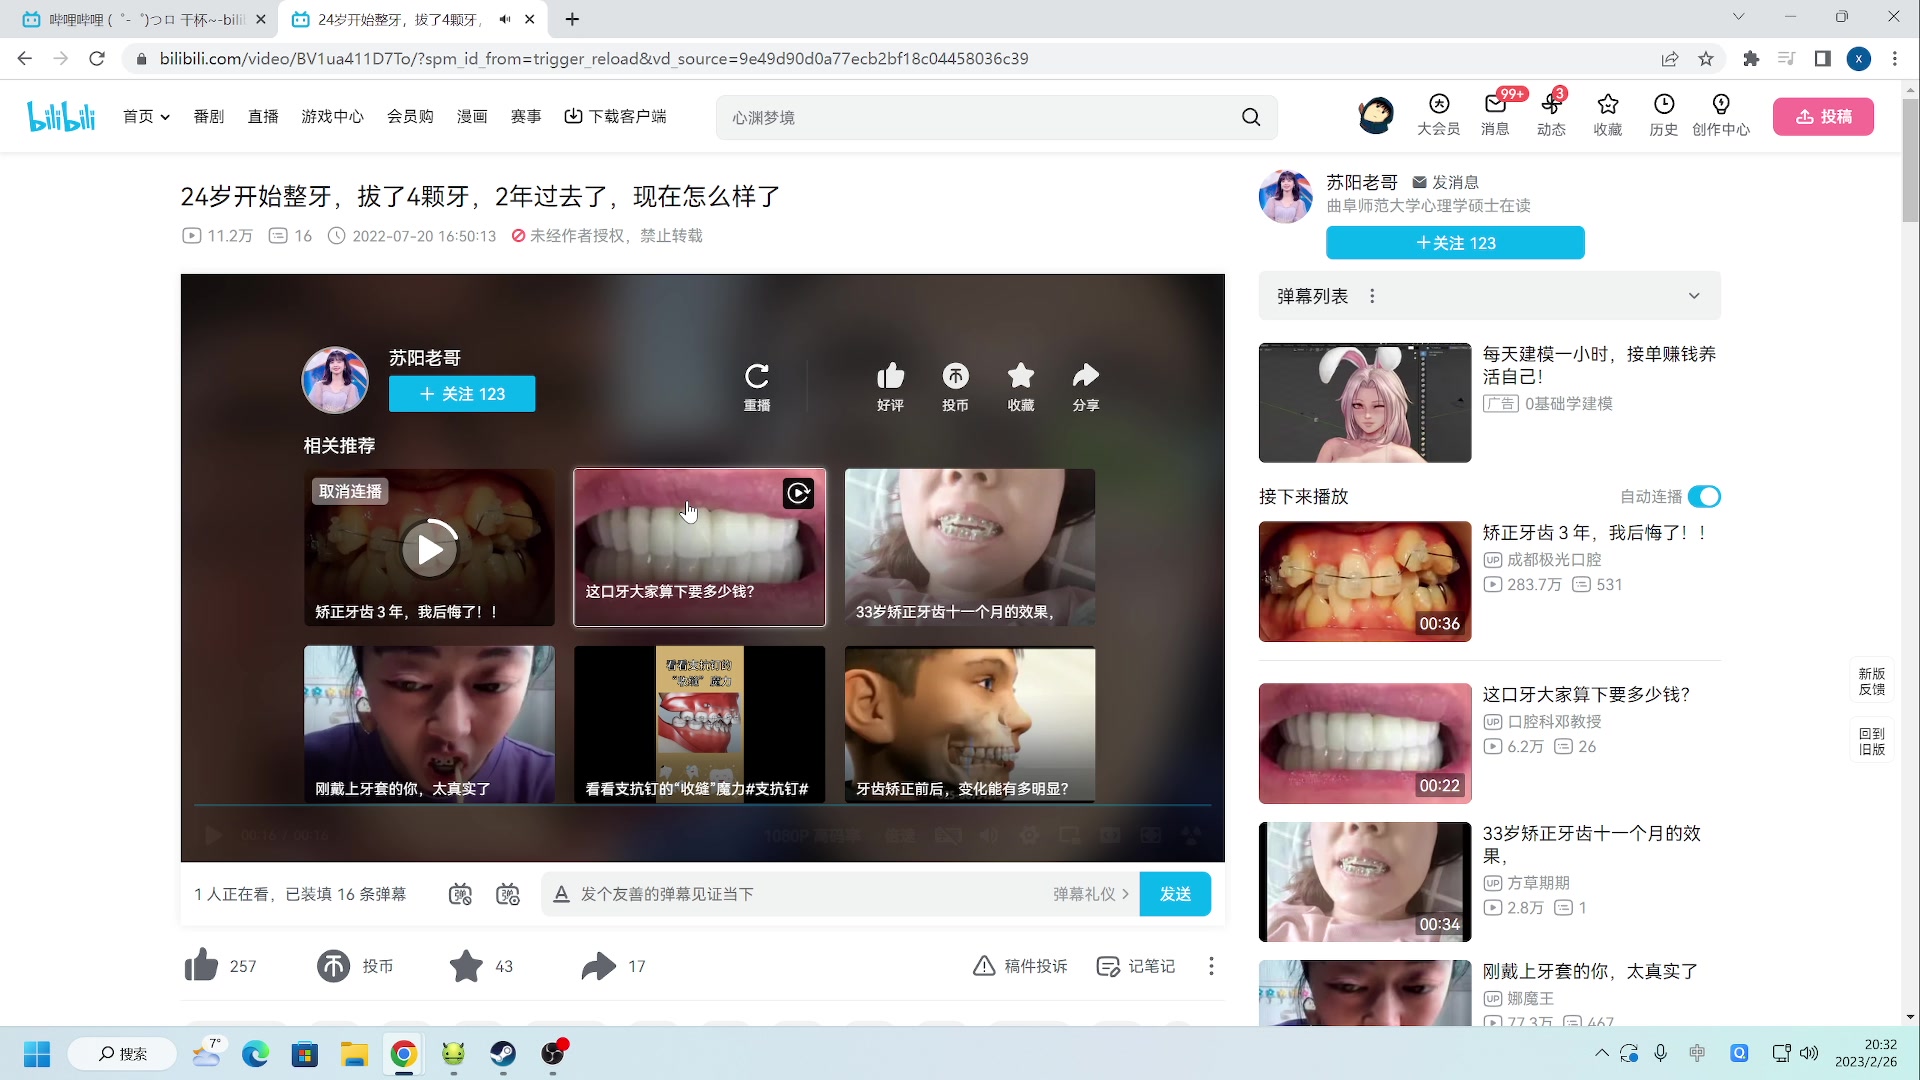1920x1080 pixels.
Task: Open the 消息 messages icon in the header
Action: (1495, 105)
